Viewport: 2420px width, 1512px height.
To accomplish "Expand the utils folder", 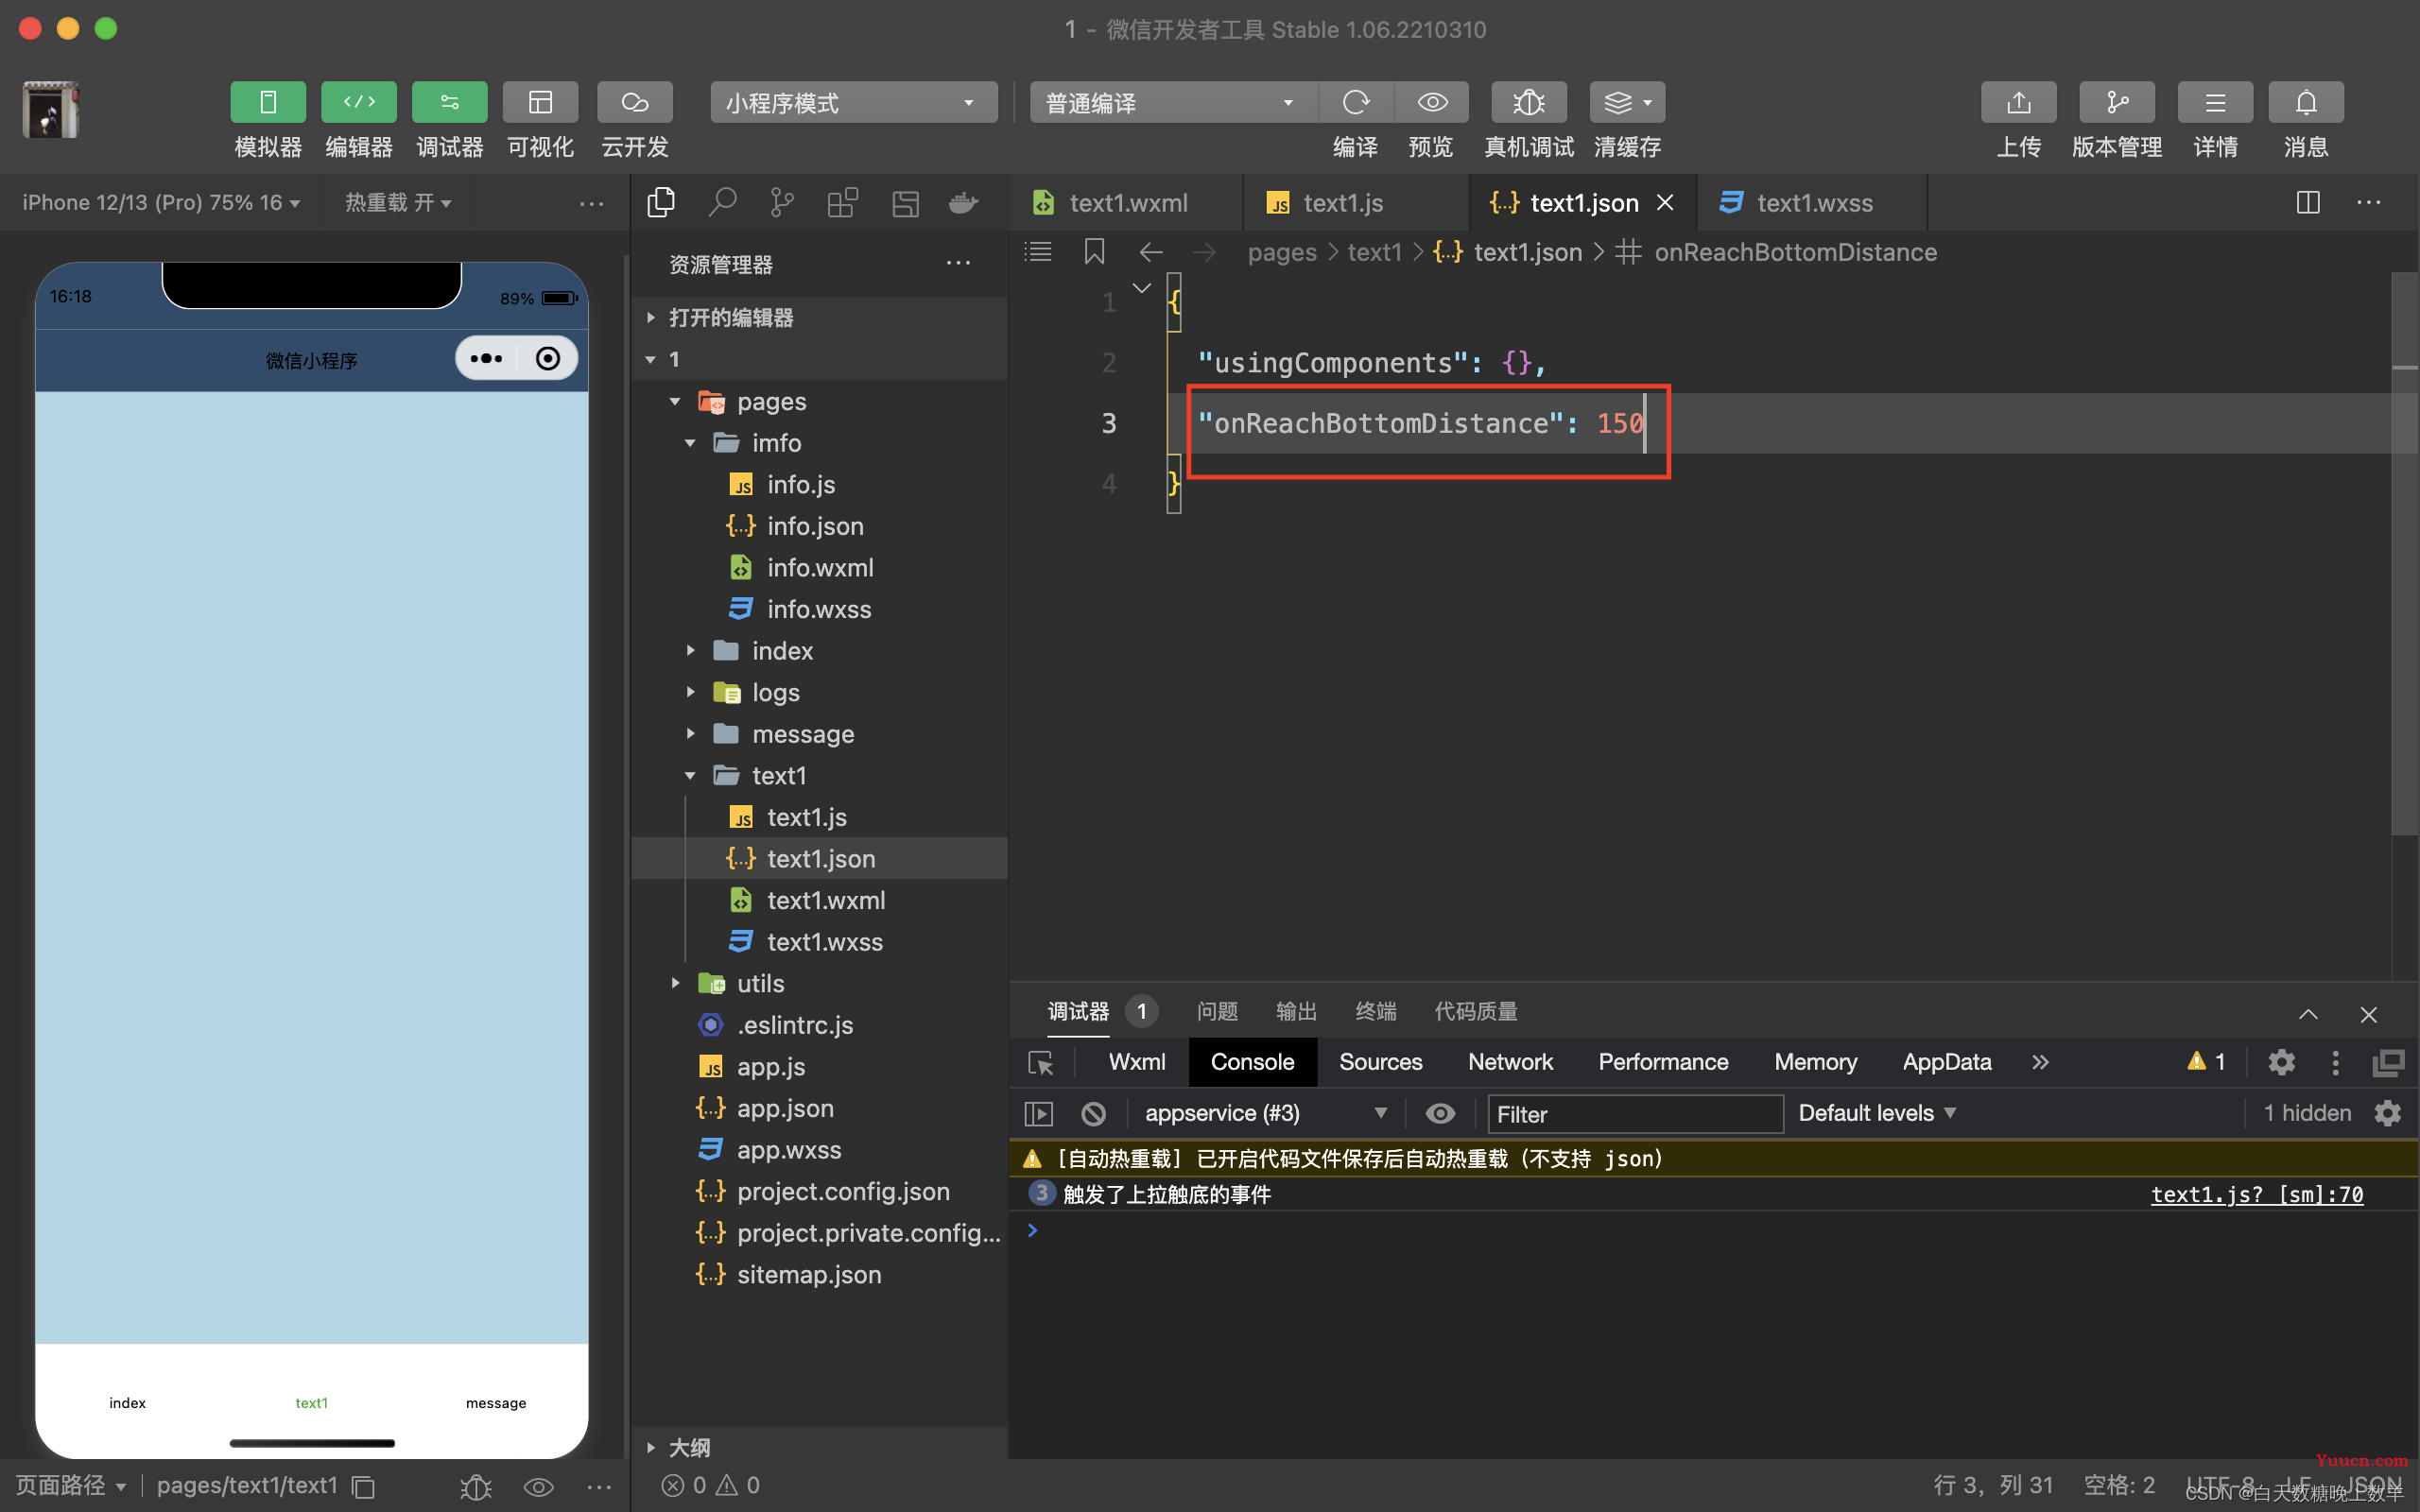I will click(820, 984).
